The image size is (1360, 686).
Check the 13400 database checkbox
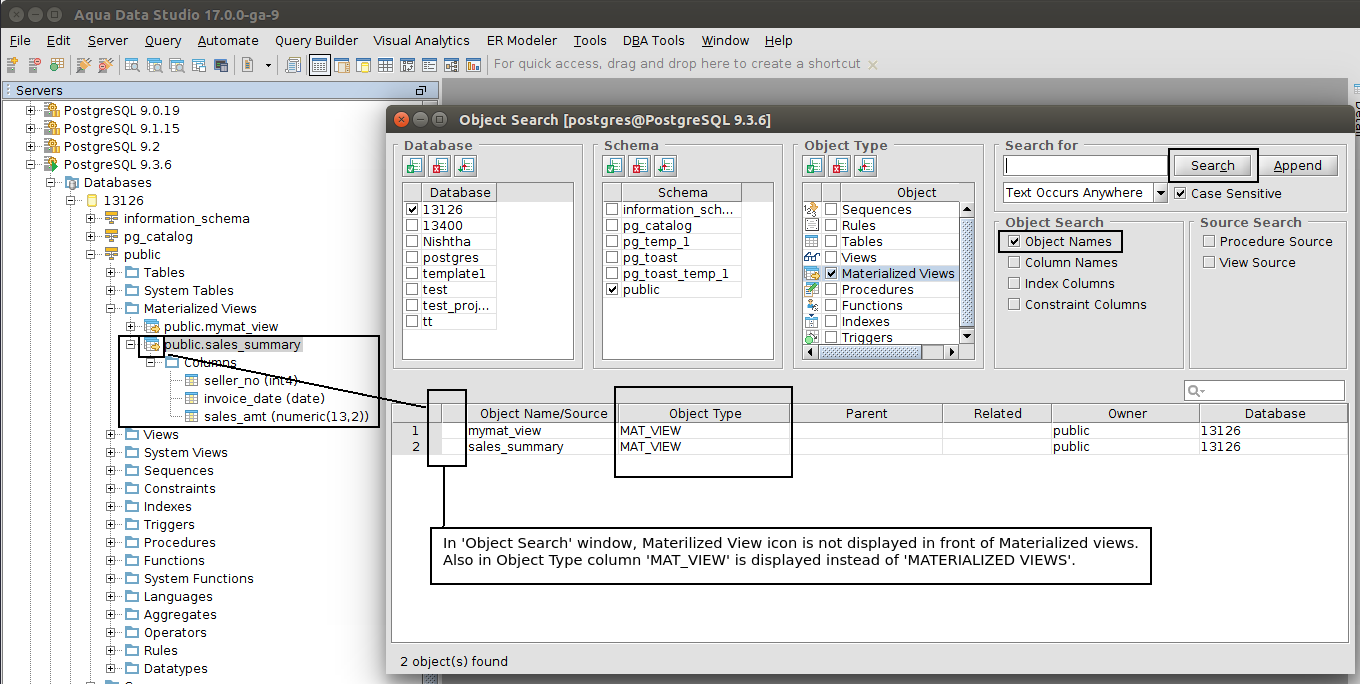click(x=412, y=226)
